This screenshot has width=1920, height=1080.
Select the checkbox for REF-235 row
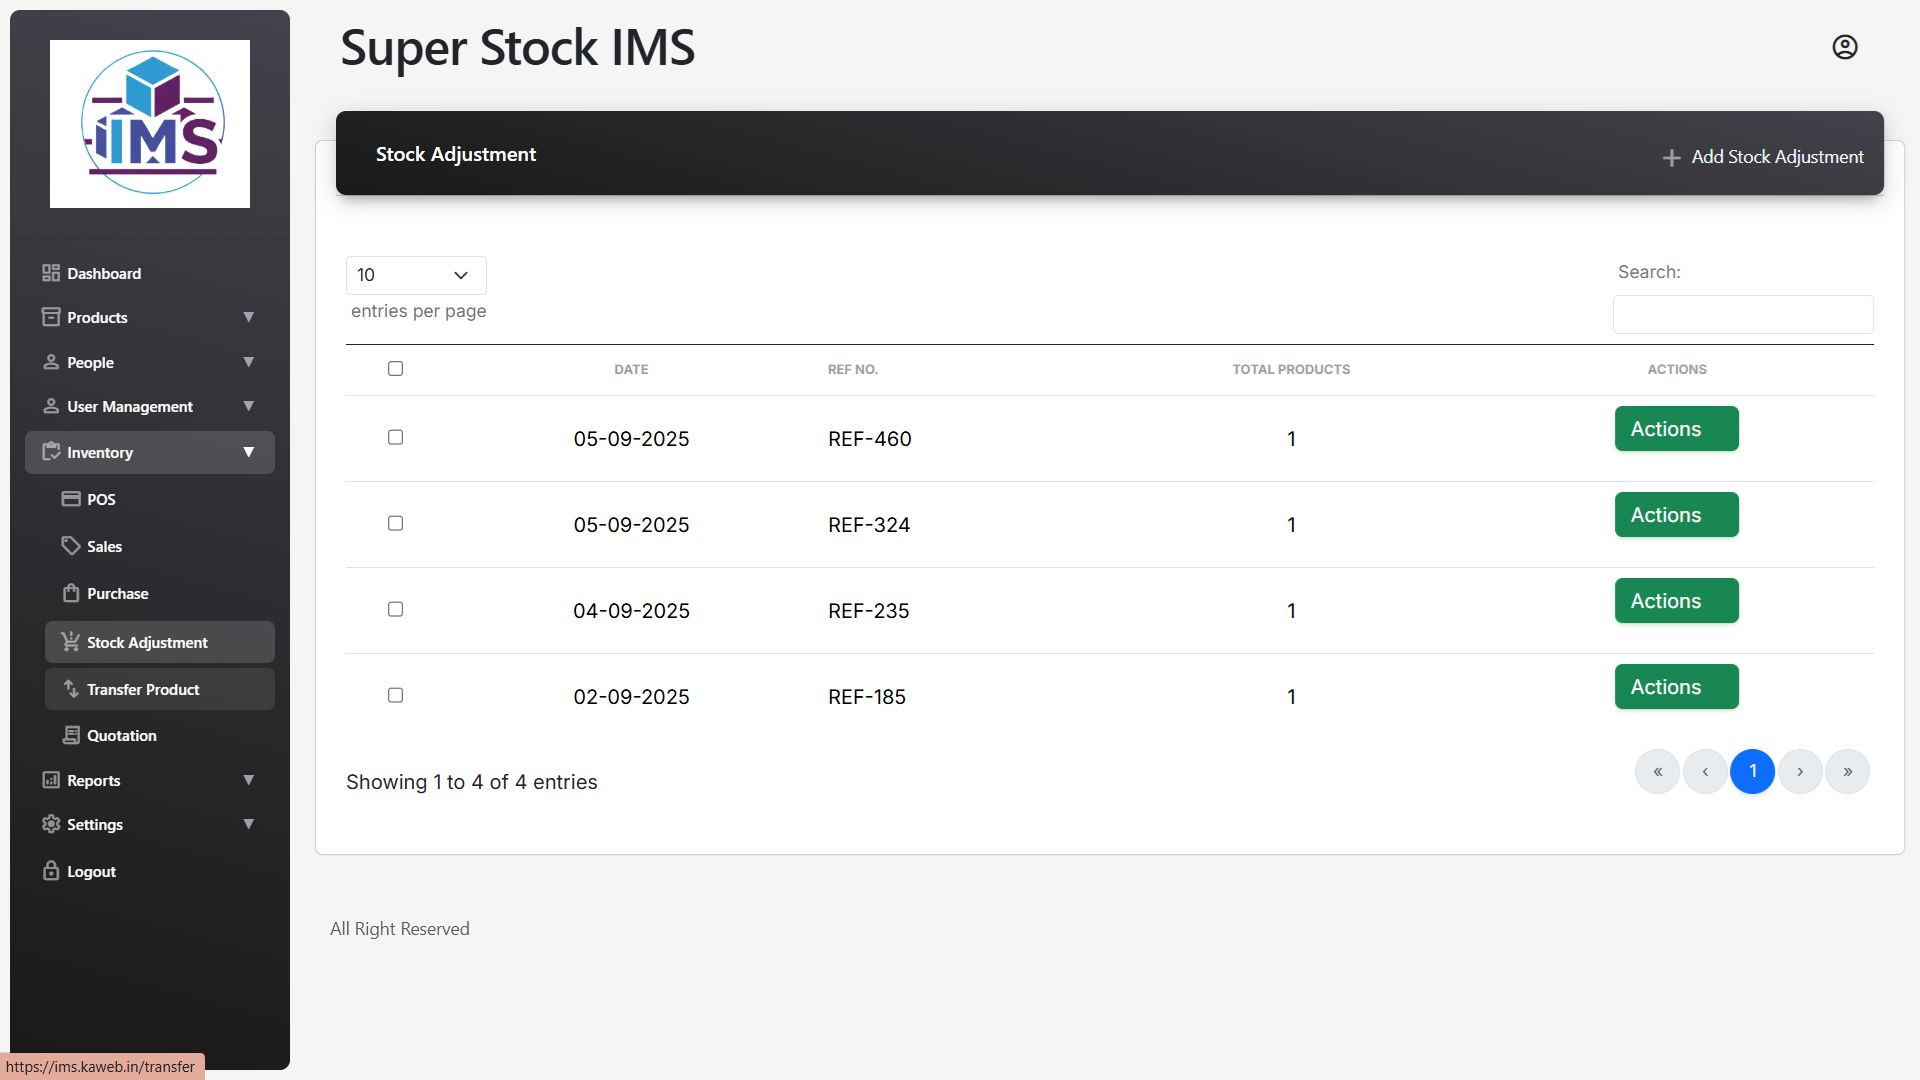tap(395, 609)
